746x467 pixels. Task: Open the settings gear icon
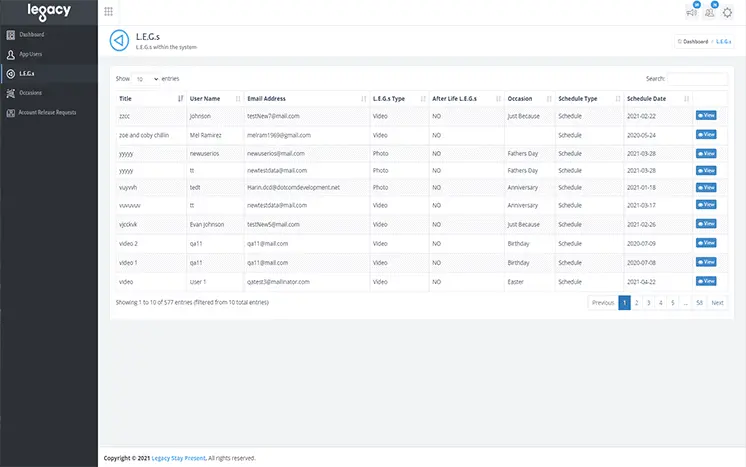(728, 13)
